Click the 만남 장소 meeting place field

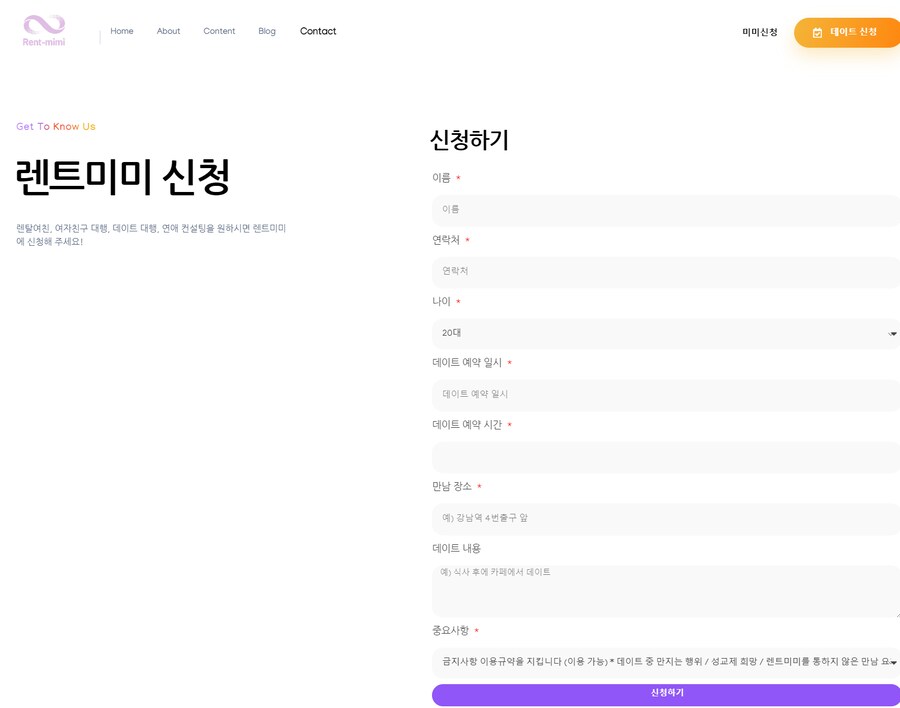click(x=665, y=518)
